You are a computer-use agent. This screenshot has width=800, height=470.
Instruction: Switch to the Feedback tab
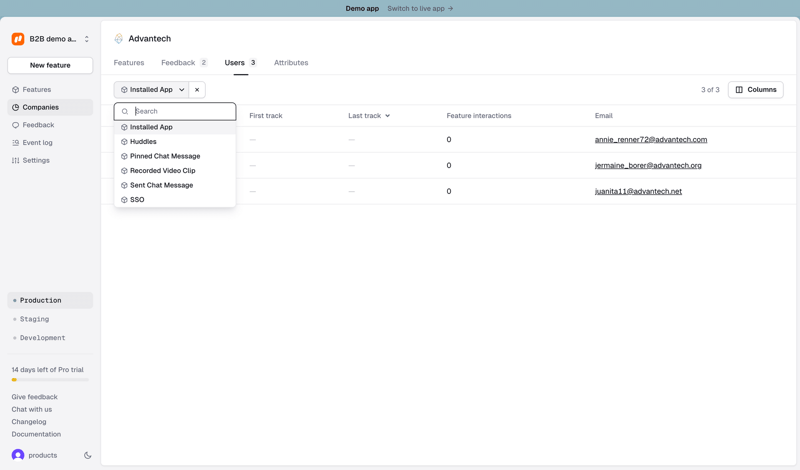coord(184,63)
